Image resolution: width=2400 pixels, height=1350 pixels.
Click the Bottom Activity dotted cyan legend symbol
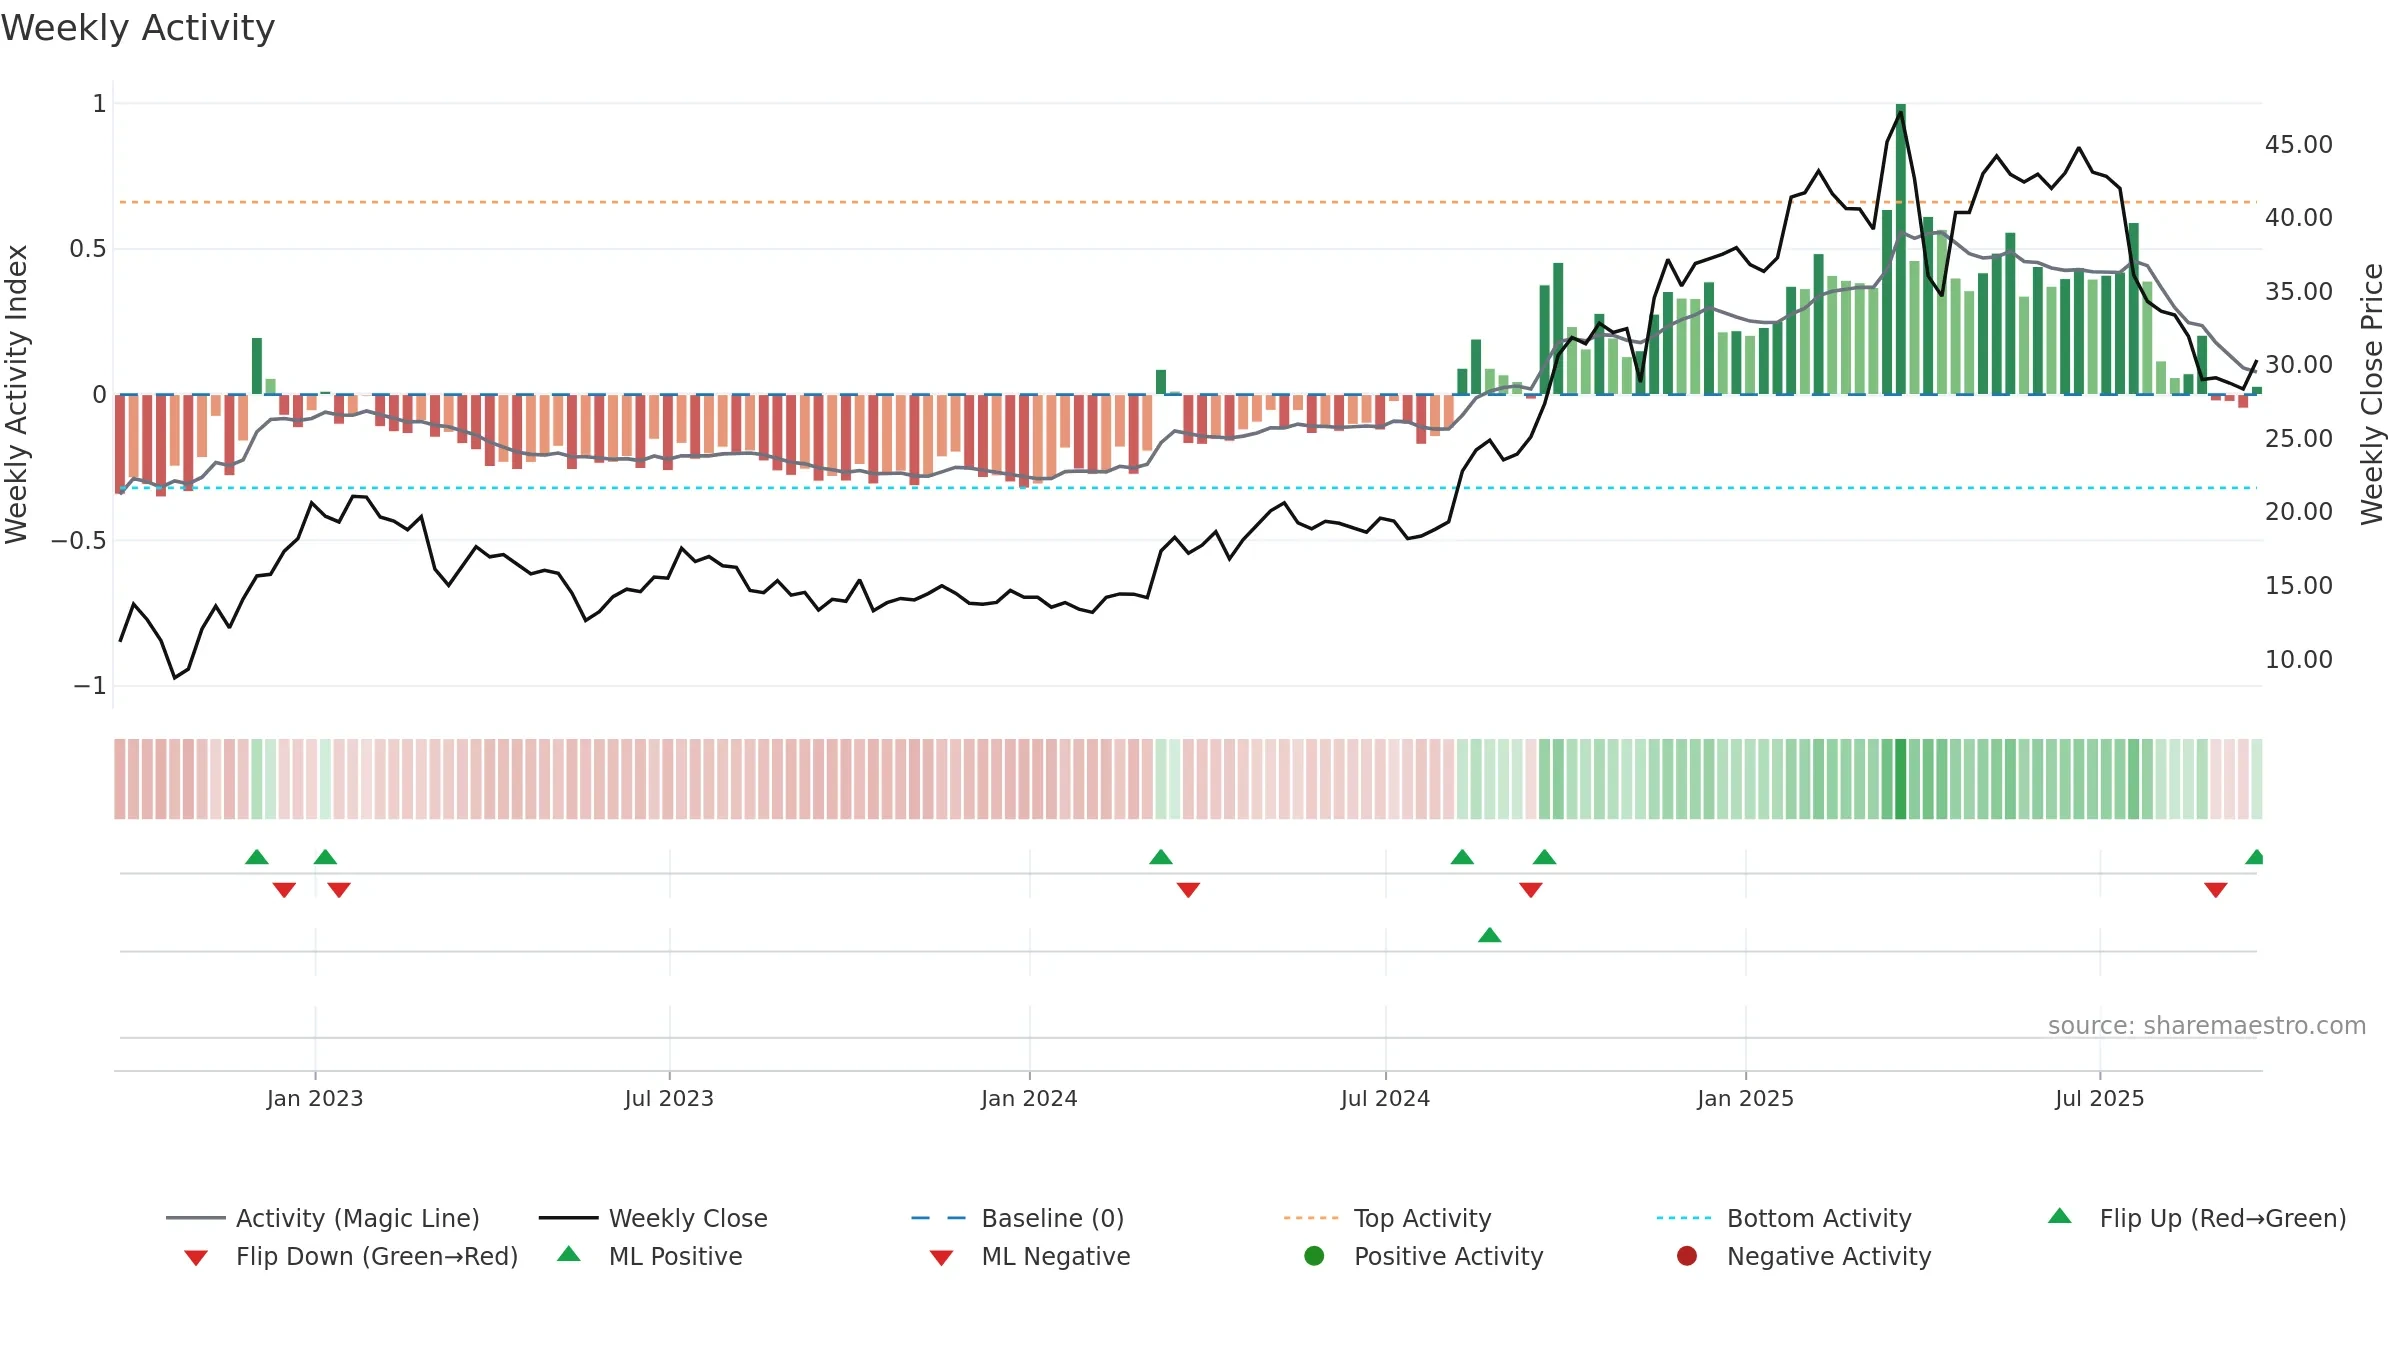[1684, 1218]
